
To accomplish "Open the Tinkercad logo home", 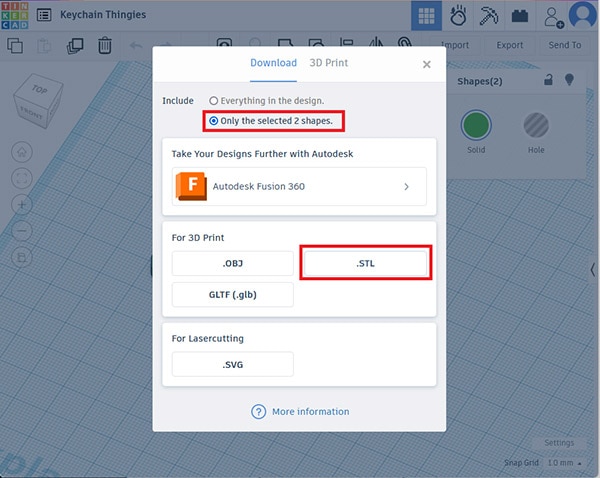I will (15, 15).
